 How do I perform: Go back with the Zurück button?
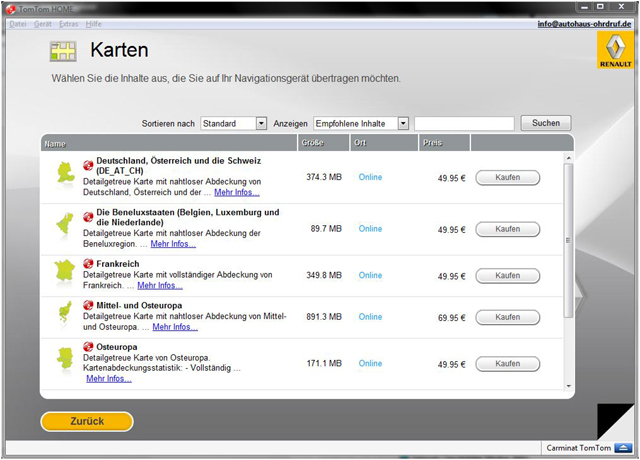(x=87, y=421)
